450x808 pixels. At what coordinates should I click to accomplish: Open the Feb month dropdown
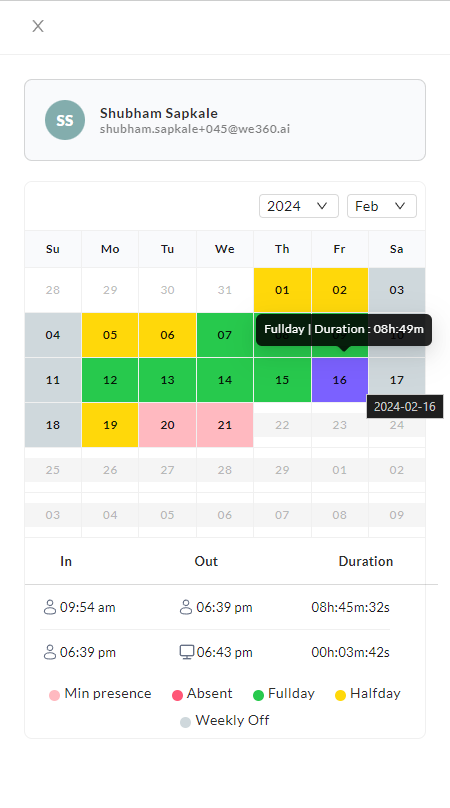tap(381, 206)
